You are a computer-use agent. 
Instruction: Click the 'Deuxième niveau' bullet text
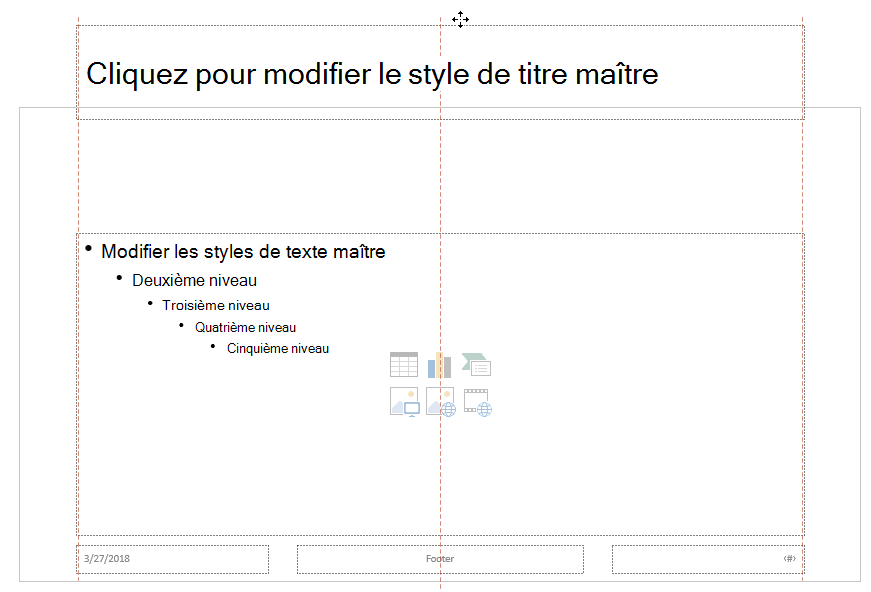(194, 280)
